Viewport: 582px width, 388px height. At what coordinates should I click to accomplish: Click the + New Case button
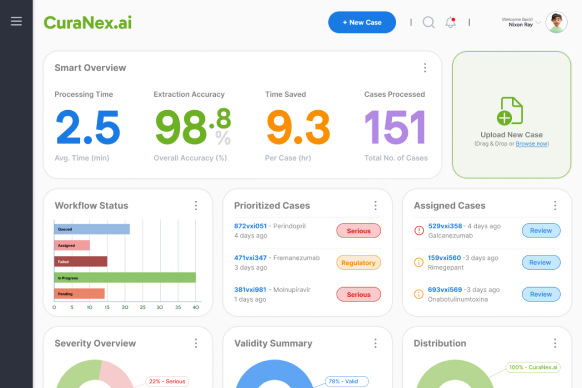click(362, 22)
